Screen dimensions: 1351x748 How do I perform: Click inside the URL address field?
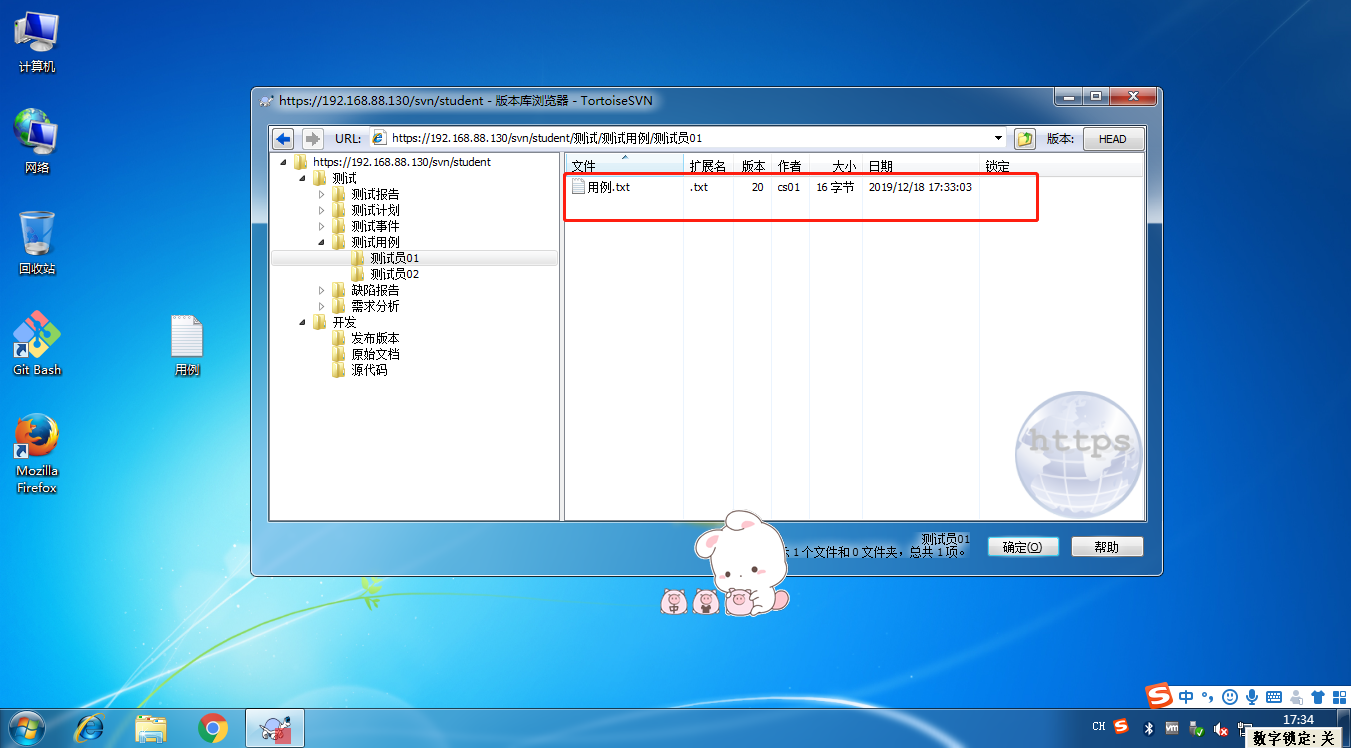690,139
